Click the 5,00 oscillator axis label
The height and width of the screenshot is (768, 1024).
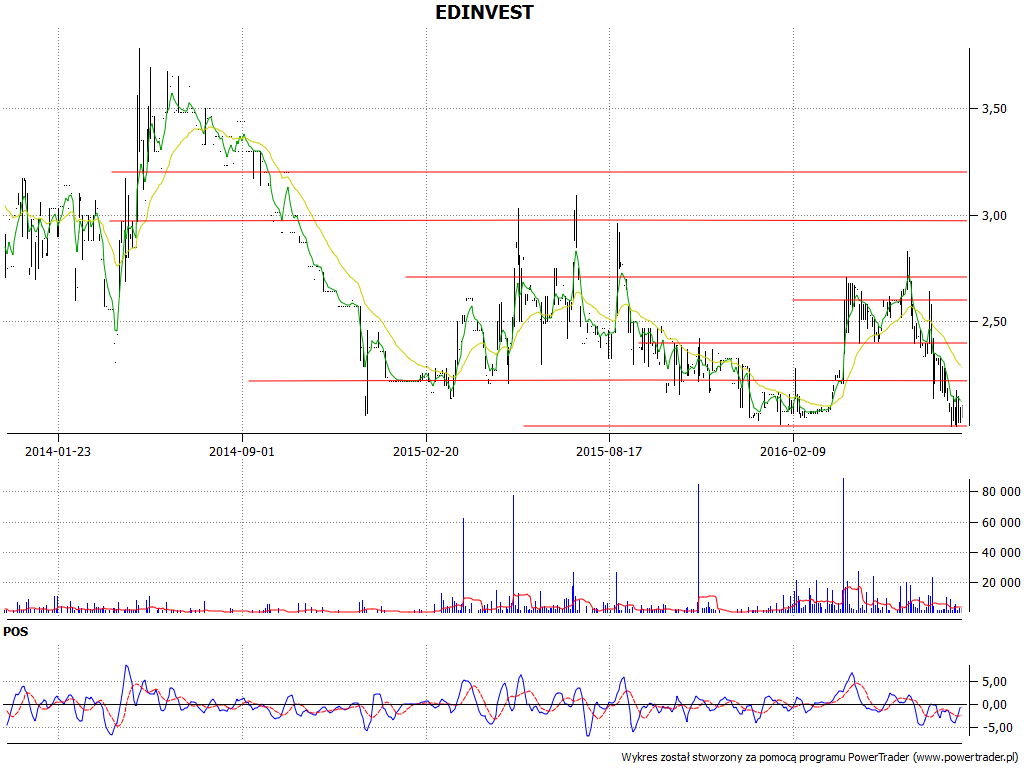994,682
